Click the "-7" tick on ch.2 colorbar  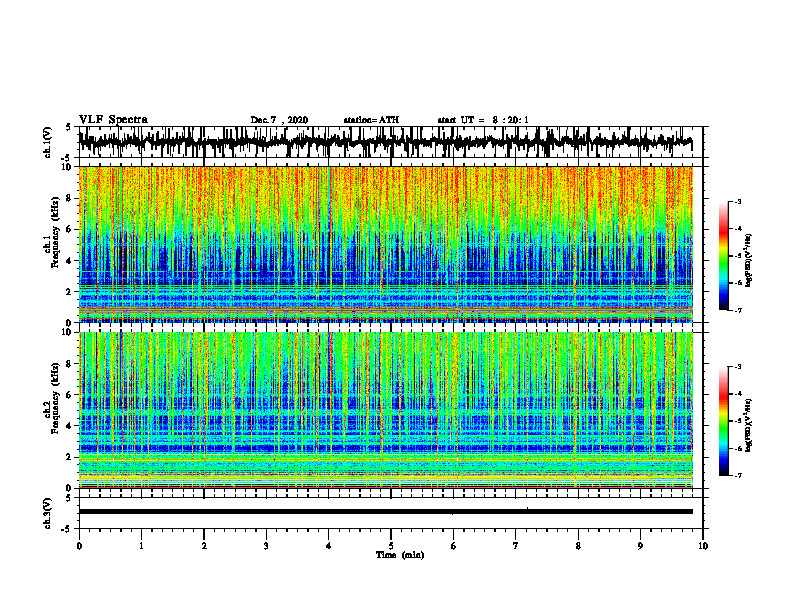pos(738,475)
